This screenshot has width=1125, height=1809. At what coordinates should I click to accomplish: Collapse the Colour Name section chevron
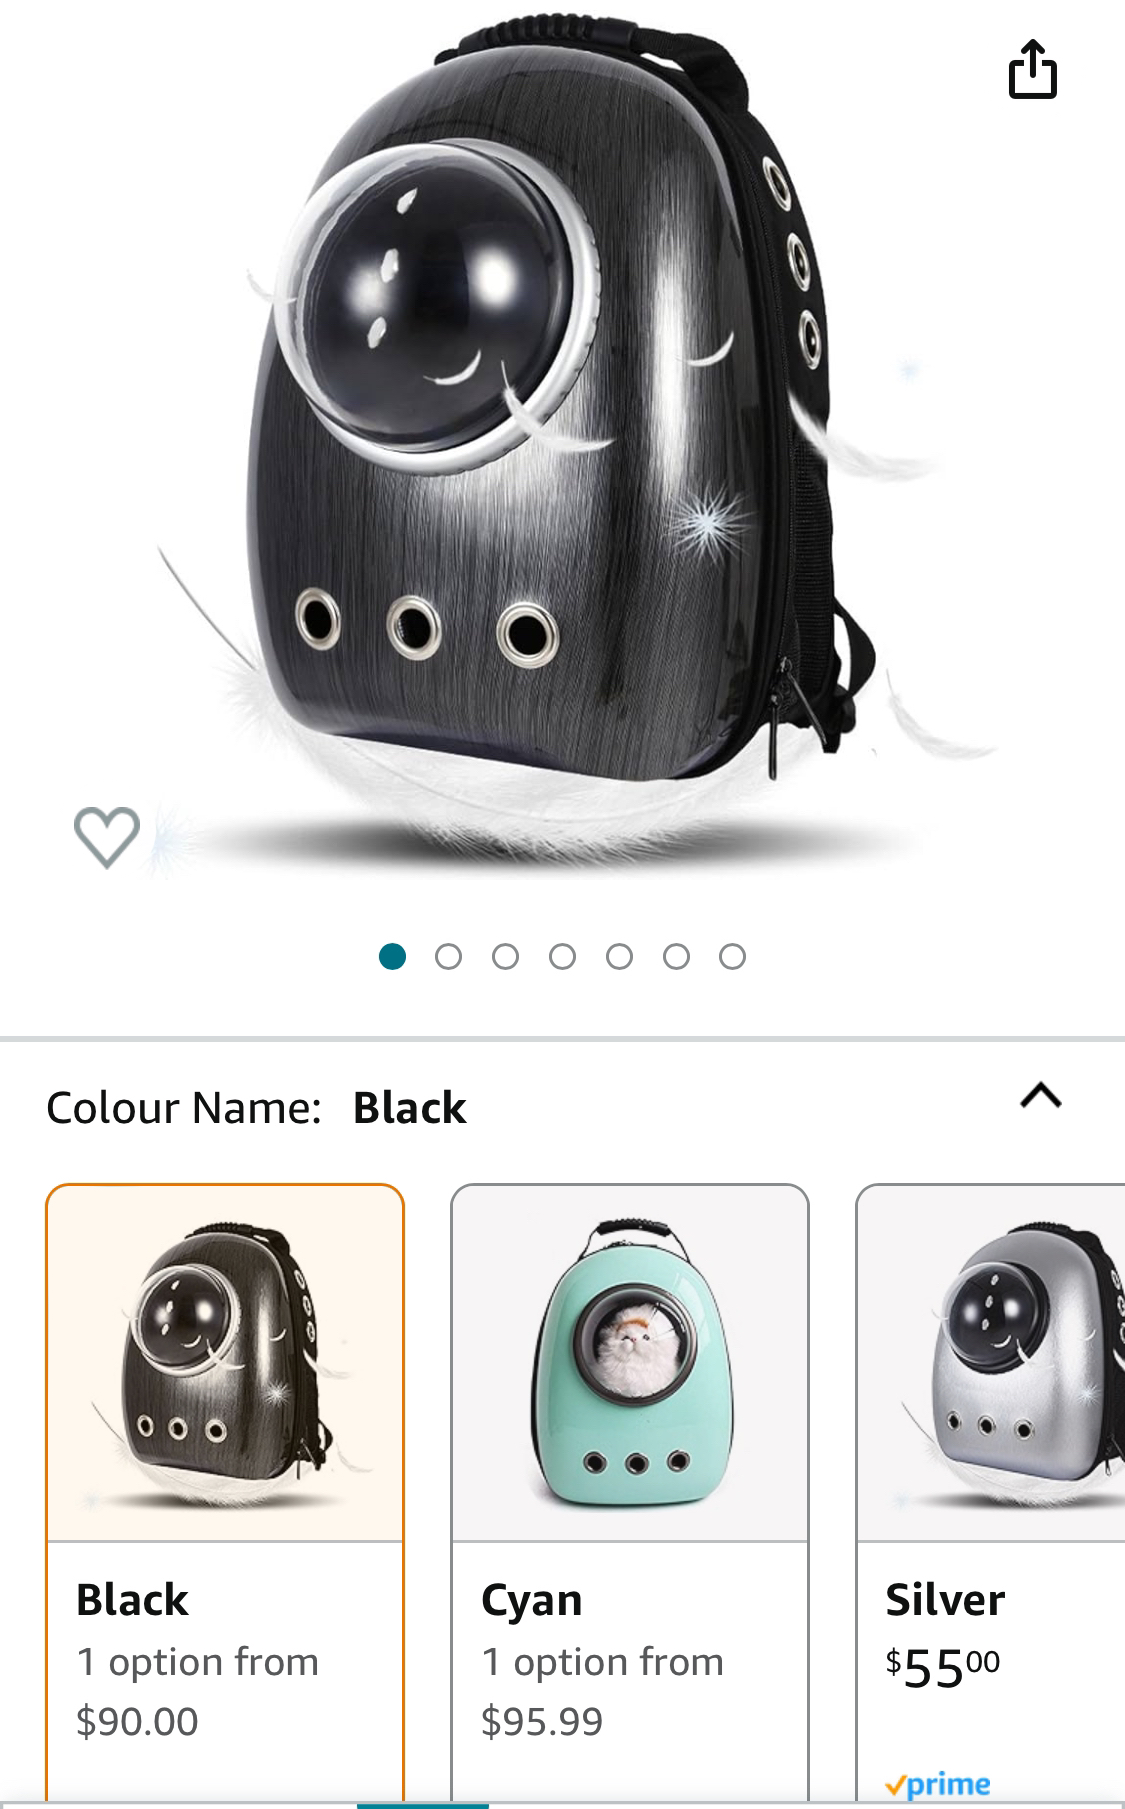pyautogui.click(x=1040, y=1096)
